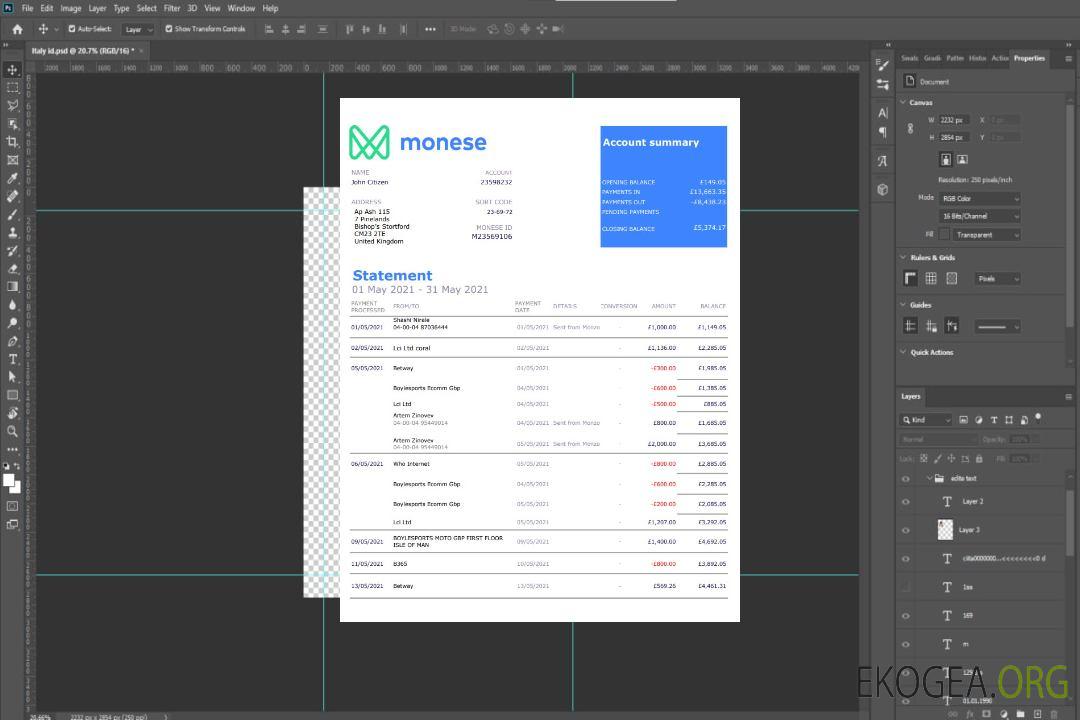Open the layer filter Kind dropdown

coord(926,420)
